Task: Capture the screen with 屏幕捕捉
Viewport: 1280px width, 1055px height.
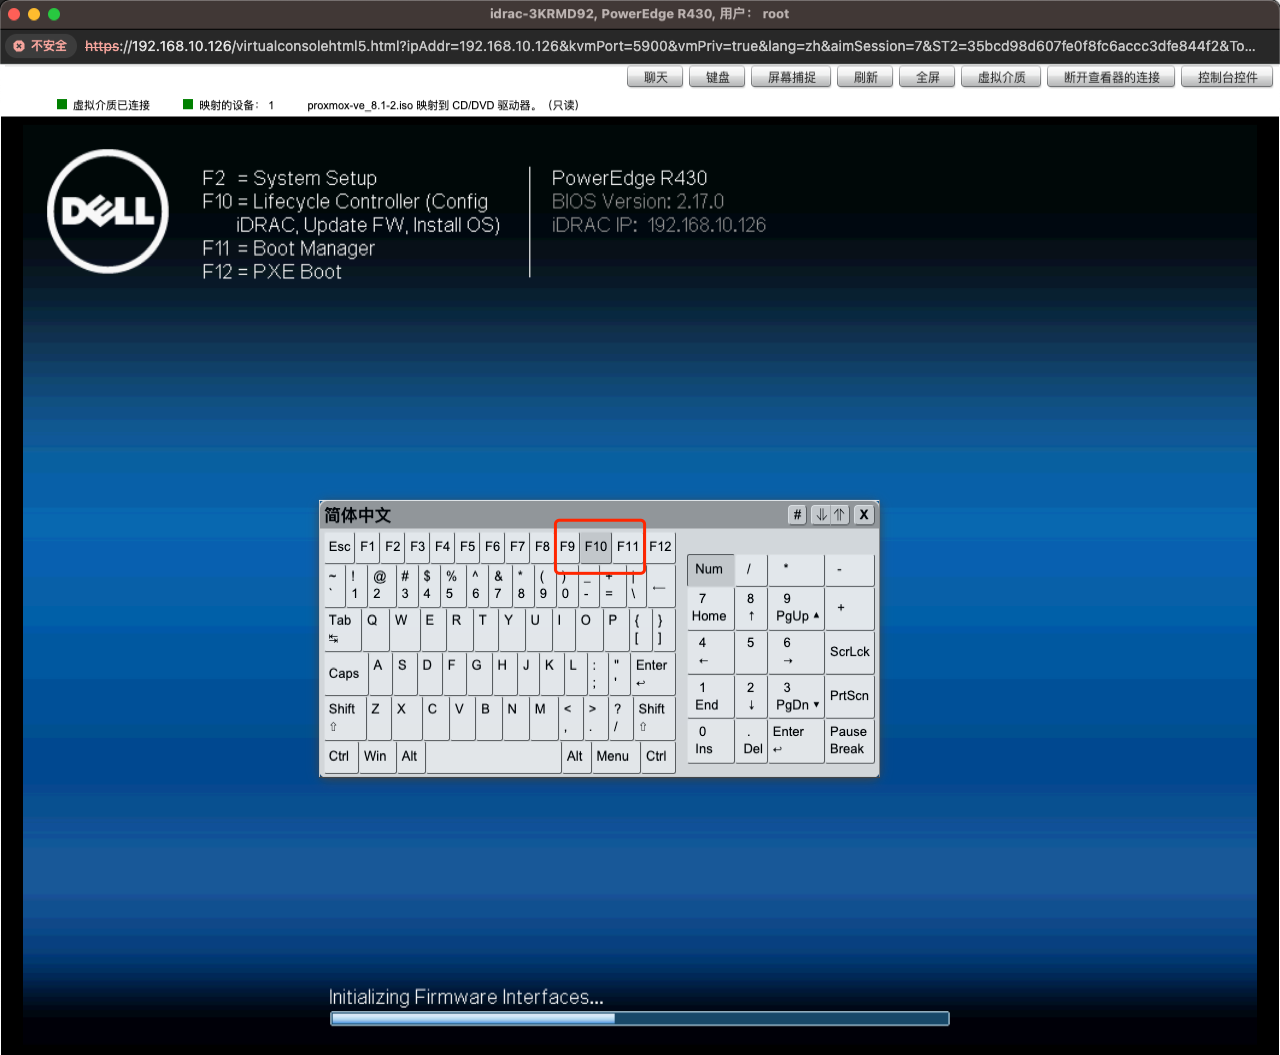Action: [791, 77]
